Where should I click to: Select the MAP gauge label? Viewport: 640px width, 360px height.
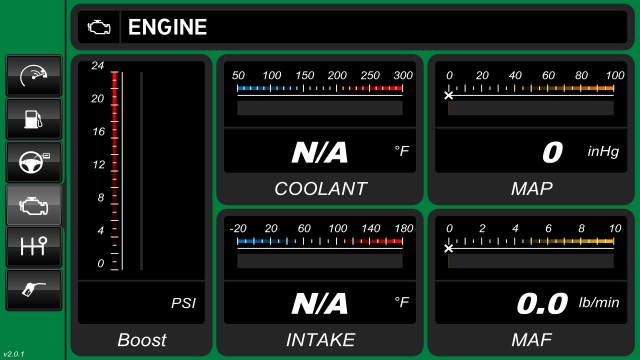click(532, 189)
